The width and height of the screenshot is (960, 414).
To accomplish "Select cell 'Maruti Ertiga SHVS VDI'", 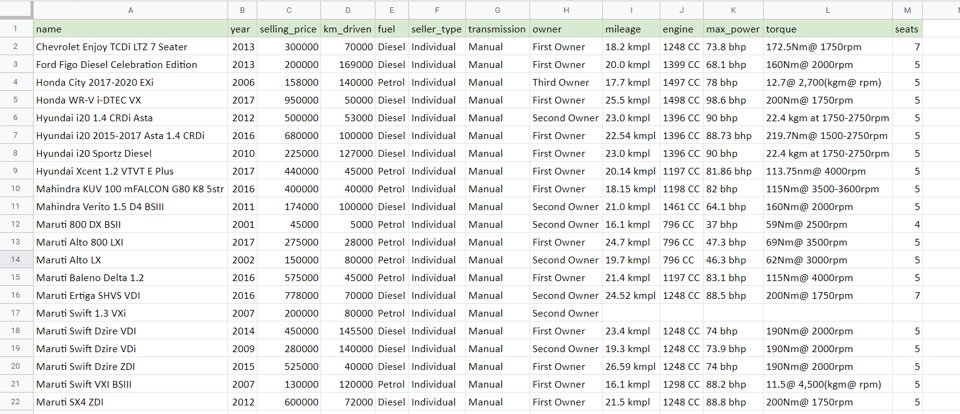I will click(130, 295).
